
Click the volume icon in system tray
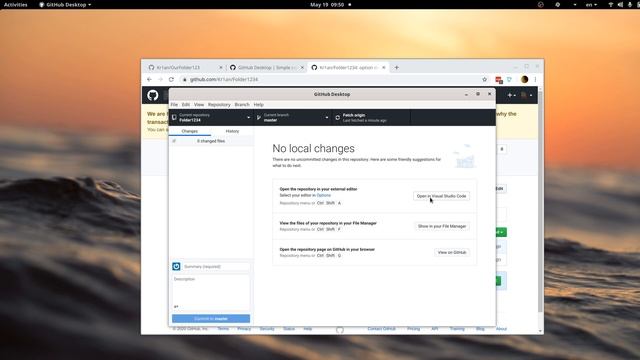(620, 4)
